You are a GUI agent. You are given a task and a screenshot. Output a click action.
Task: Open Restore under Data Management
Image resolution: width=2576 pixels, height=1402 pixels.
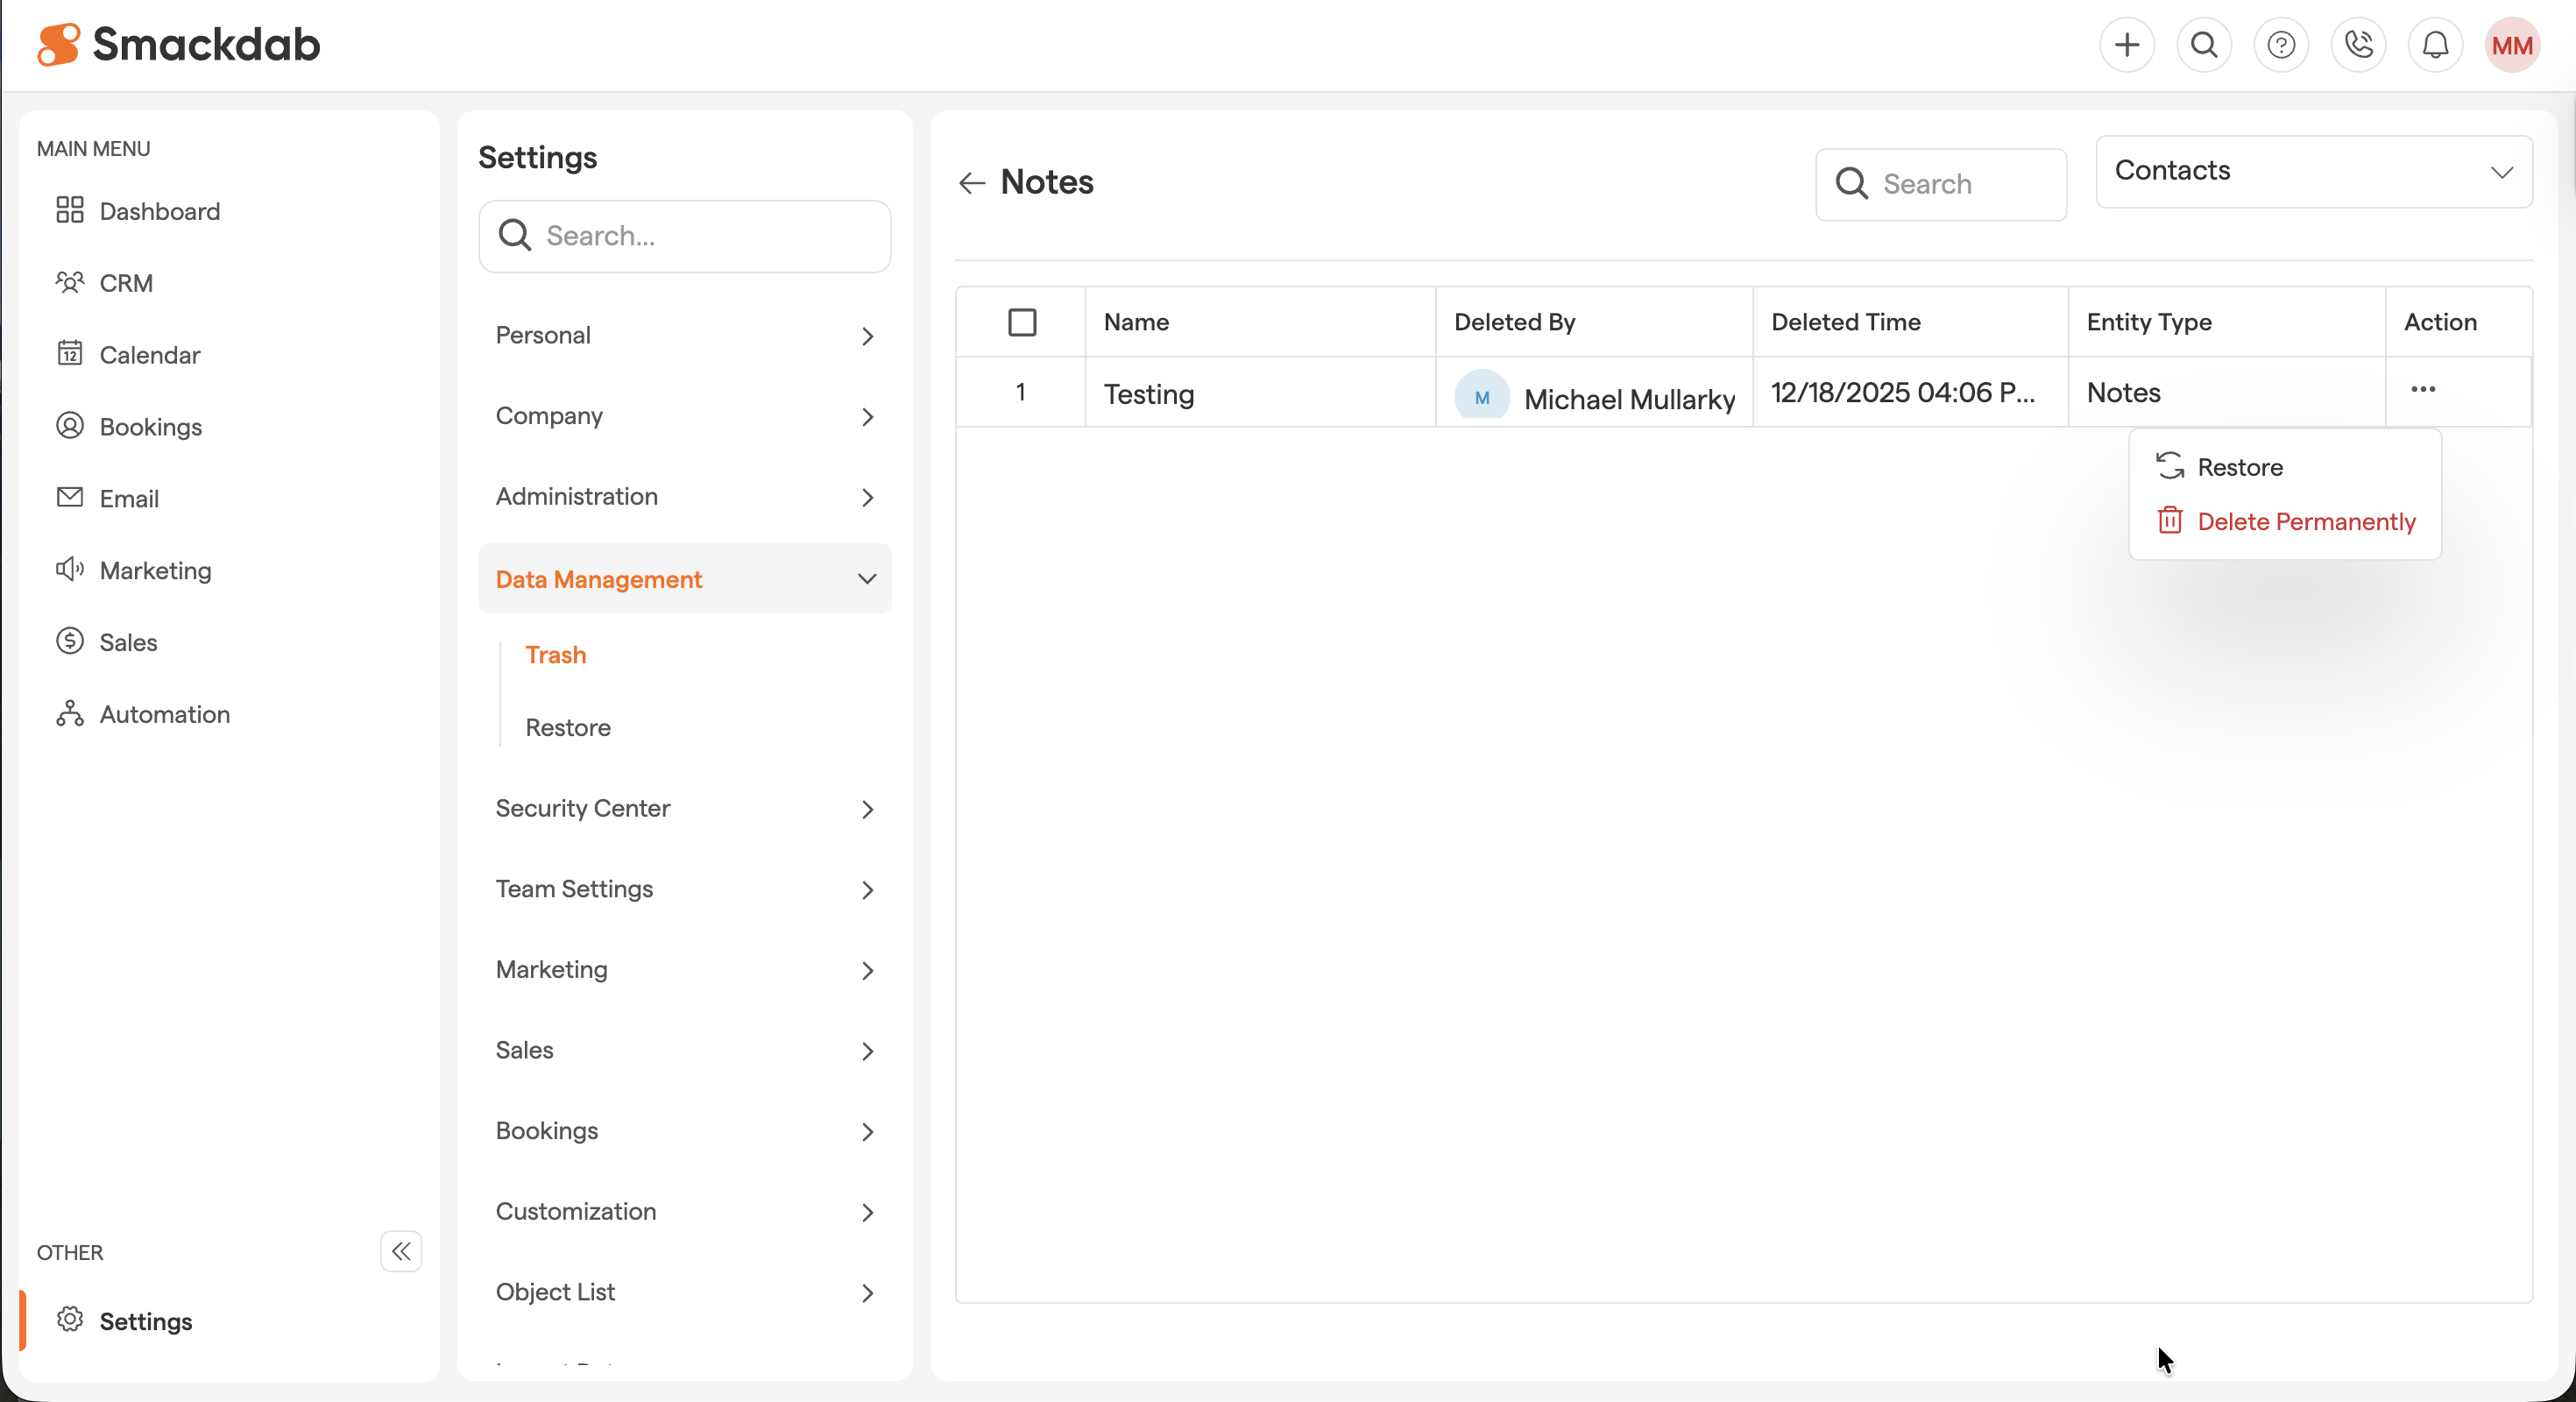tap(568, 727)
